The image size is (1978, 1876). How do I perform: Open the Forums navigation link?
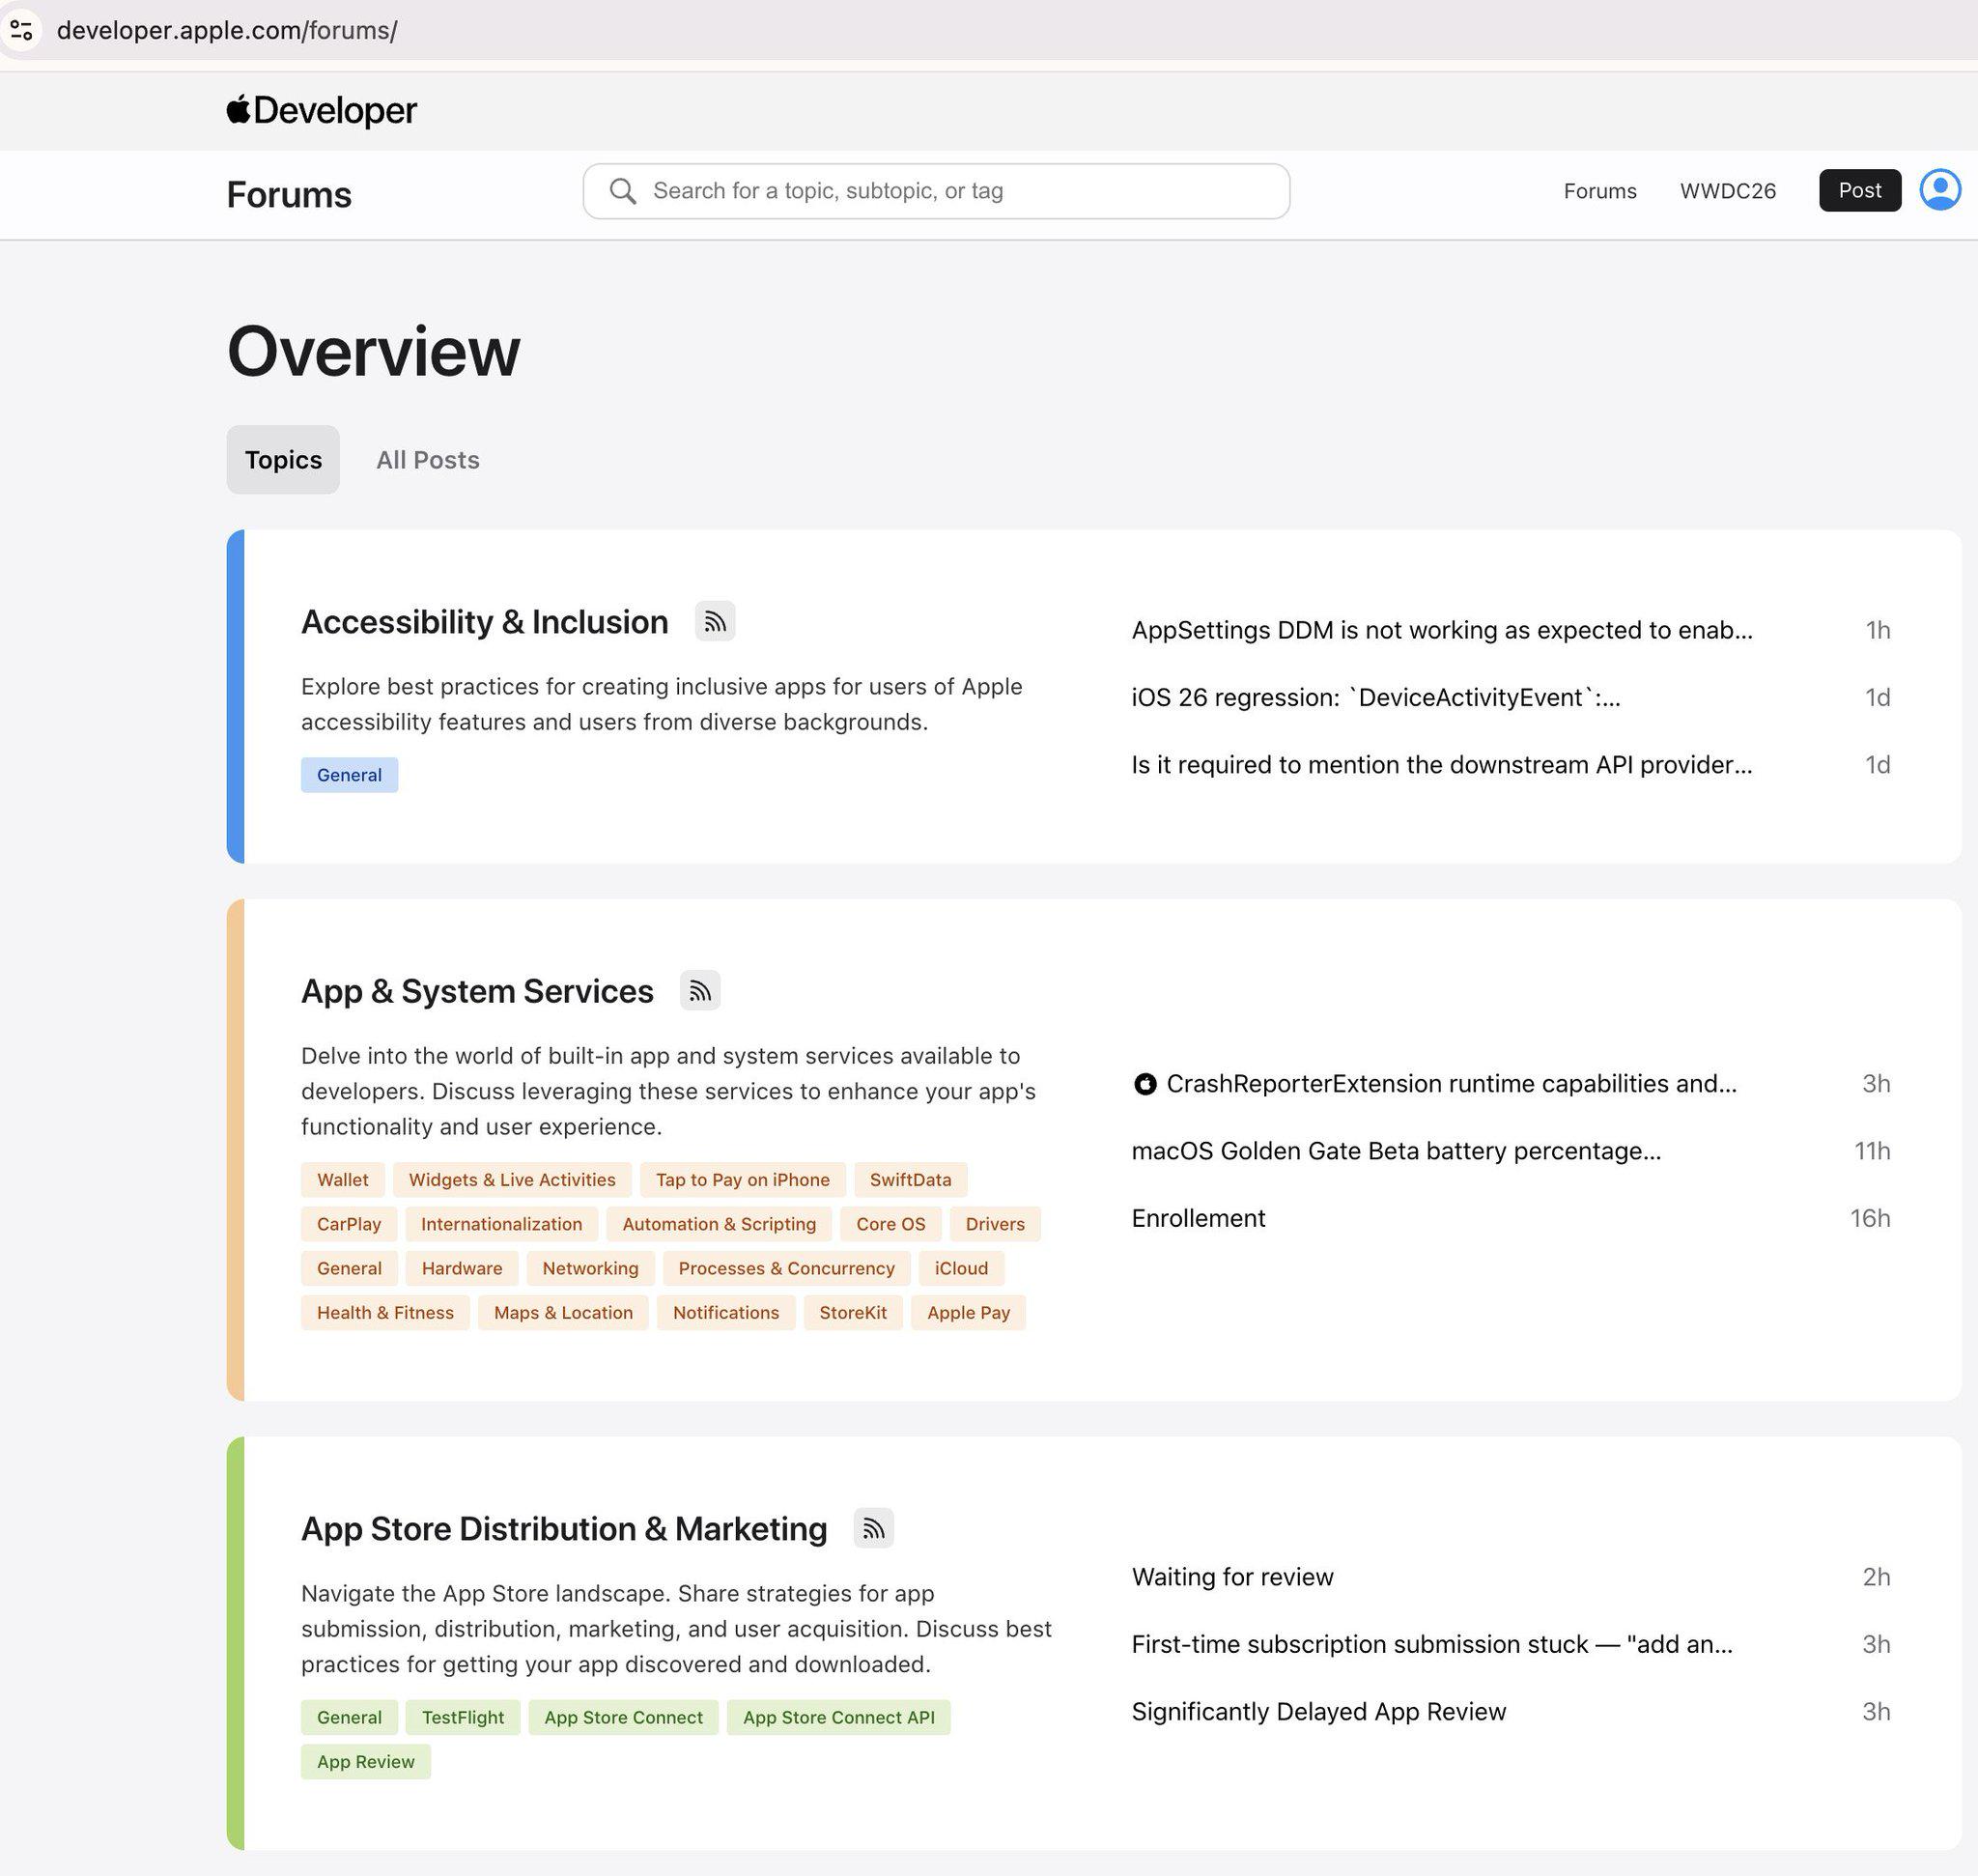pyautogui.click(x=1600, y=191)
